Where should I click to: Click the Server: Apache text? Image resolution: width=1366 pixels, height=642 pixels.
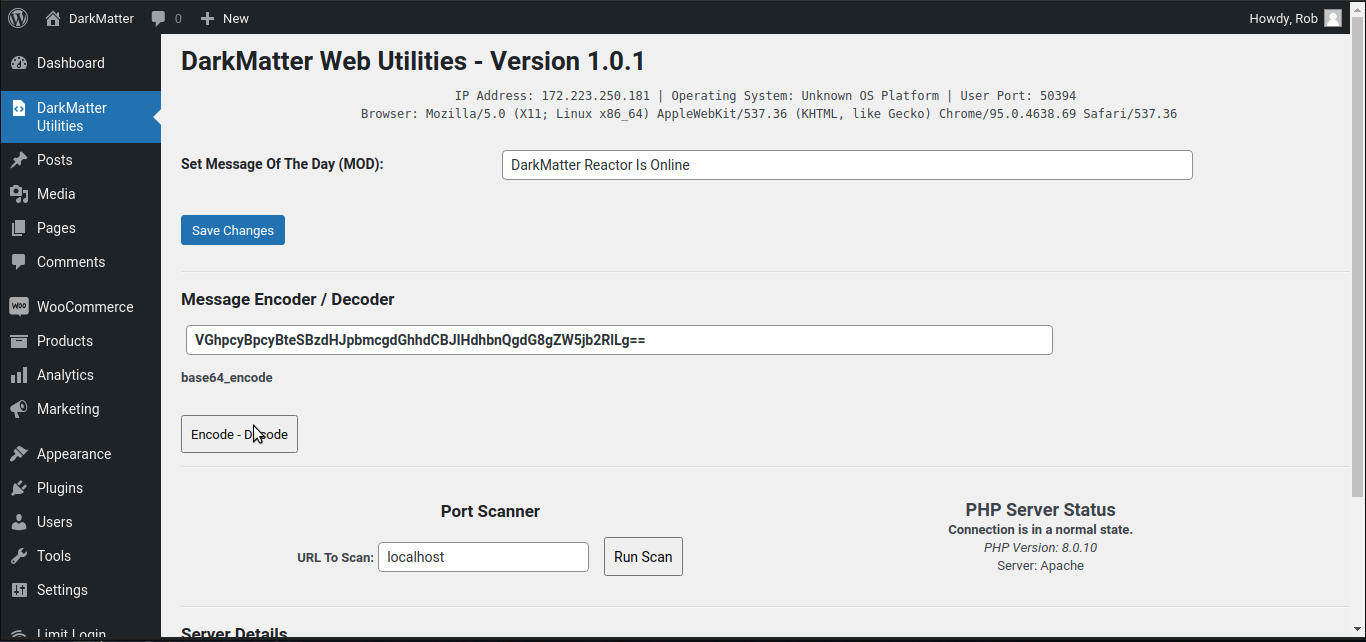(1040, 566)
